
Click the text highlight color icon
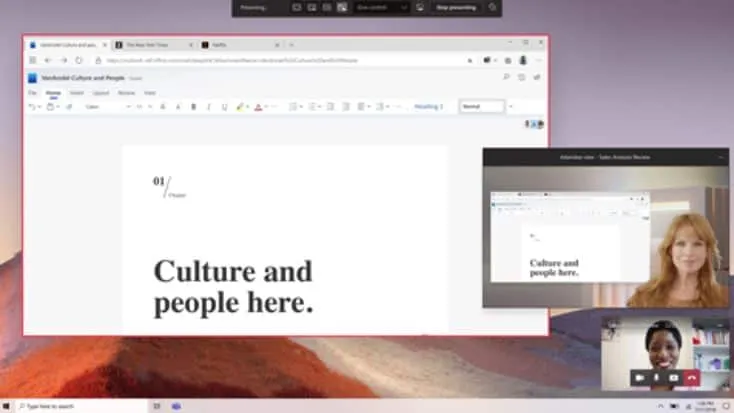pos(241,106)
